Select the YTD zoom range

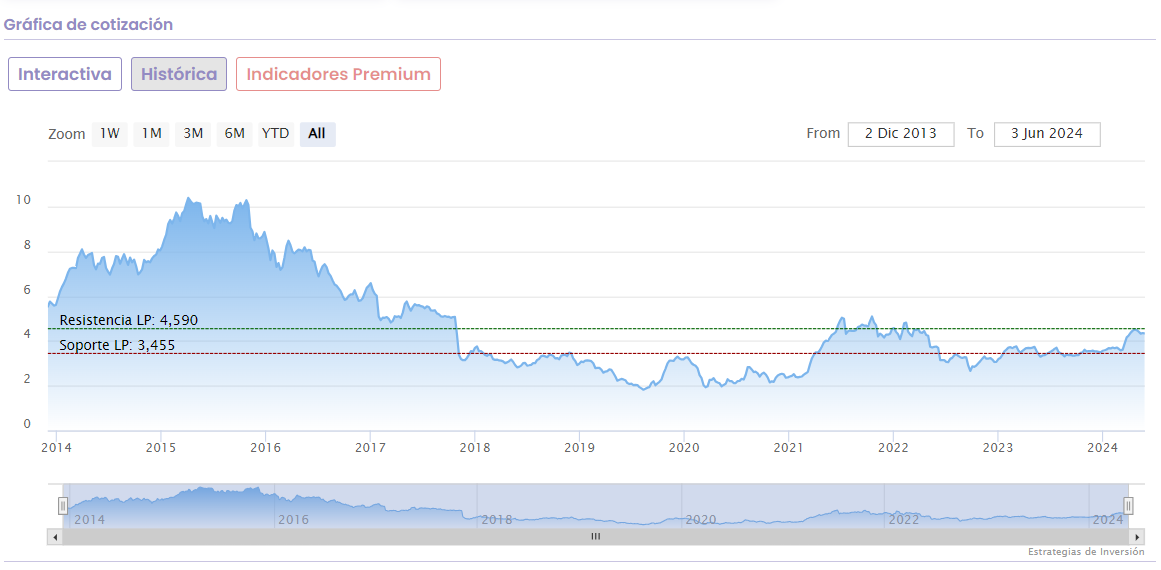276,134
